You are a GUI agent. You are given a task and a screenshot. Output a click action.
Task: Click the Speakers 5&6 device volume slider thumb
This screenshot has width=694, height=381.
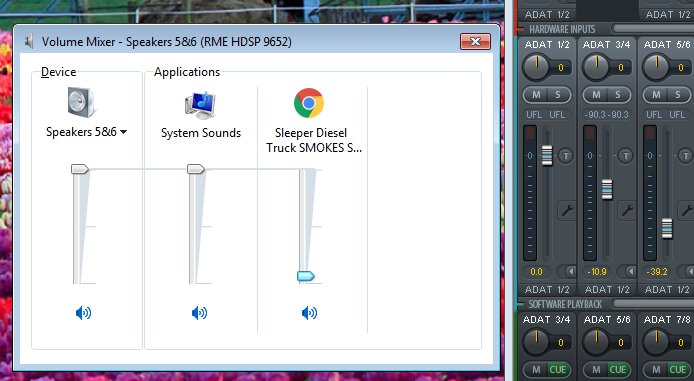tap(80, 169)
